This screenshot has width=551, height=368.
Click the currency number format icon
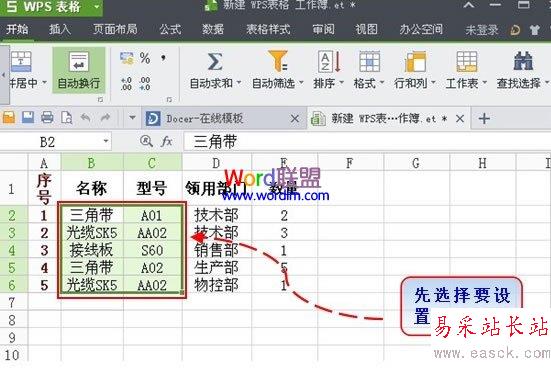(127, 58)
